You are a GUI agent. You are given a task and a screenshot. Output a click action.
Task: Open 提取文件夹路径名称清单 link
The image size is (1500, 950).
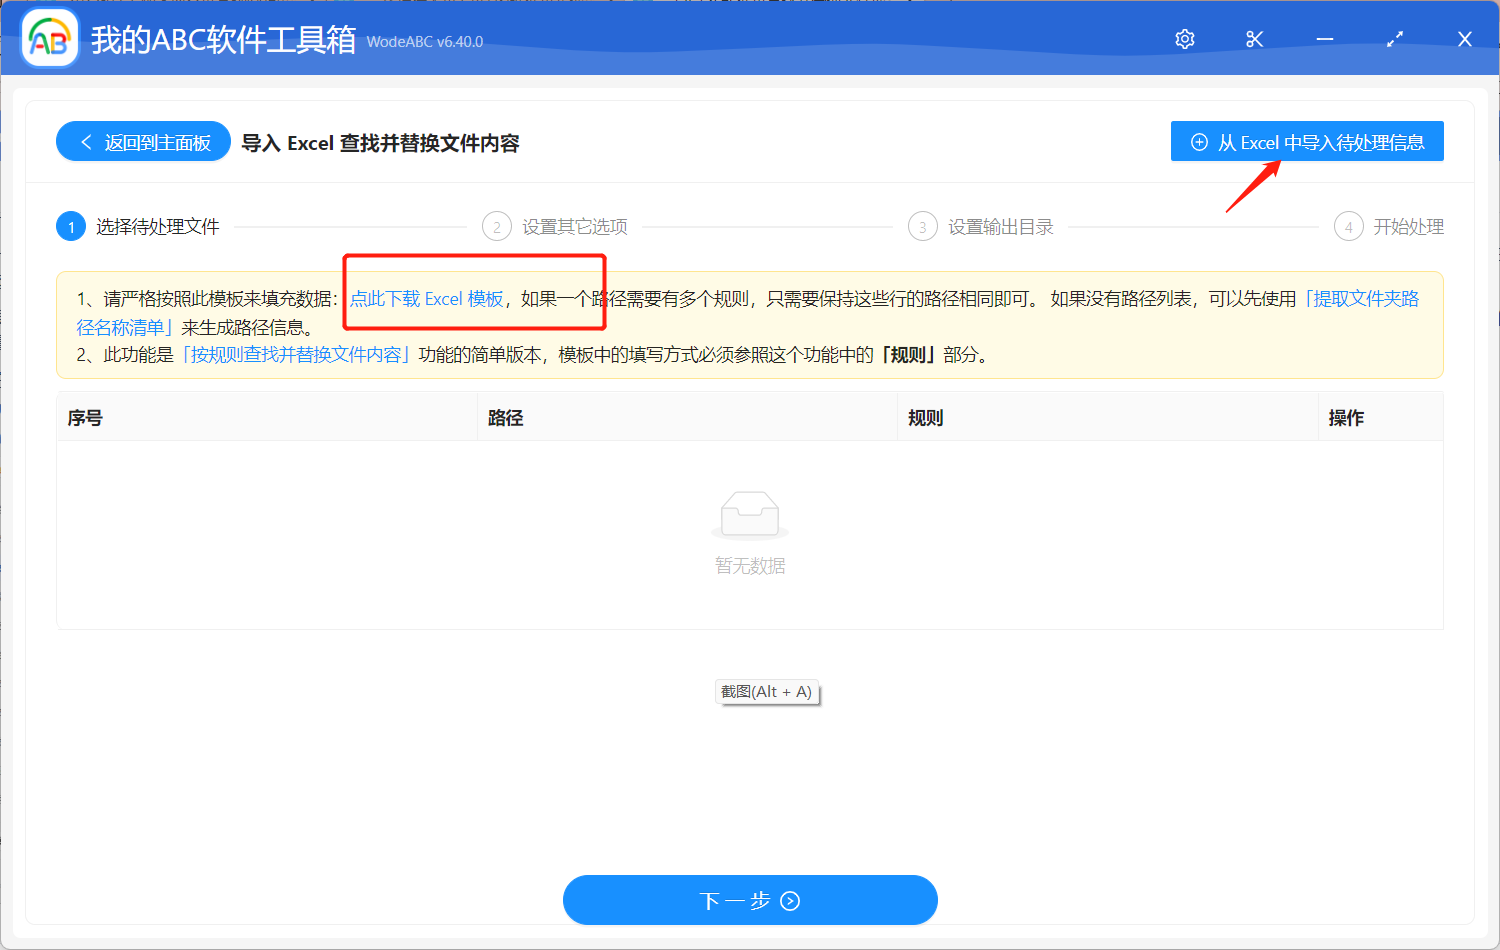point(1363,297)
